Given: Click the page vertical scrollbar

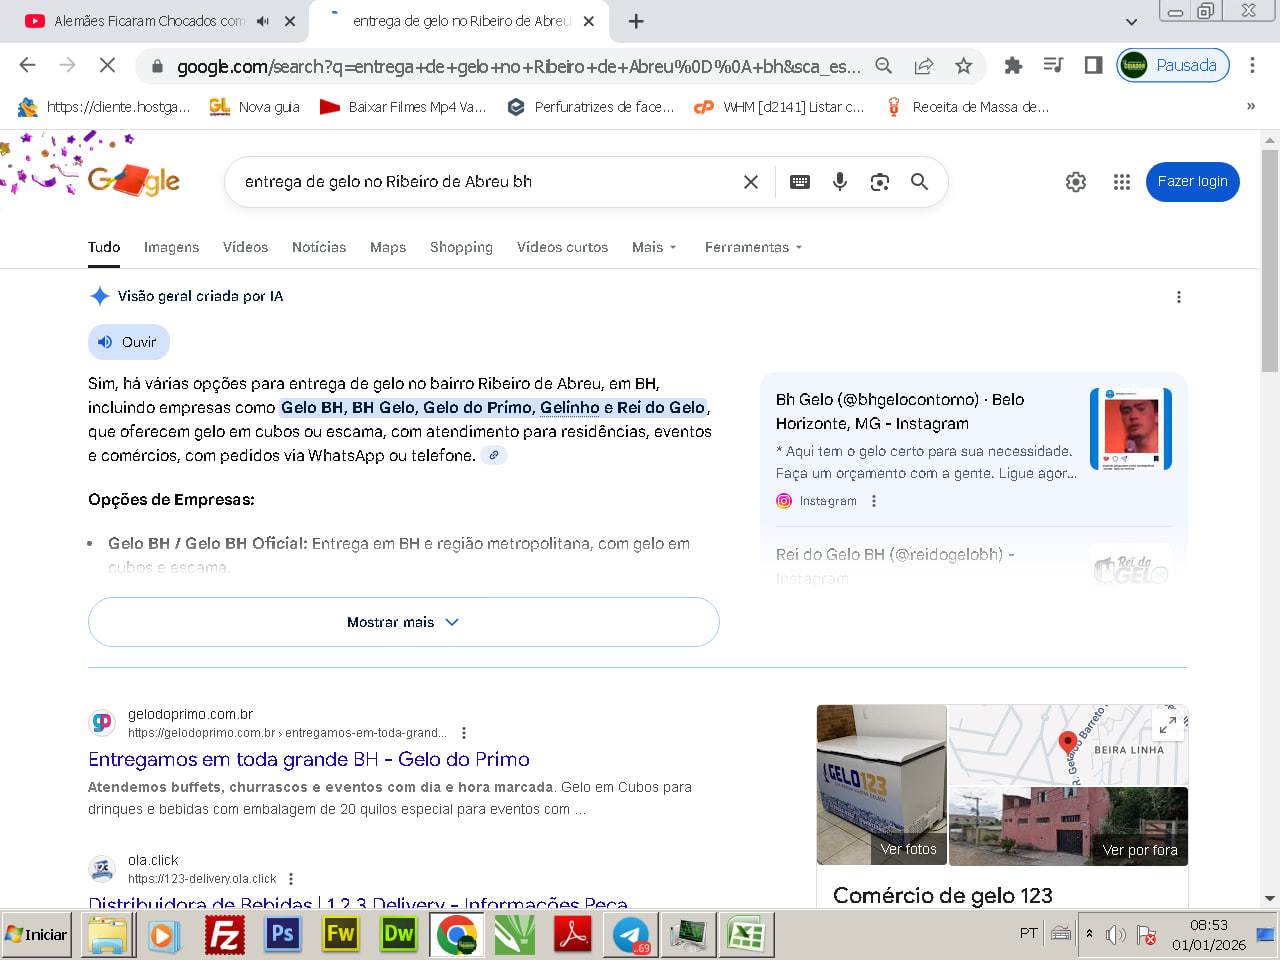Looking at the screenshot, I should point(1269,260).
